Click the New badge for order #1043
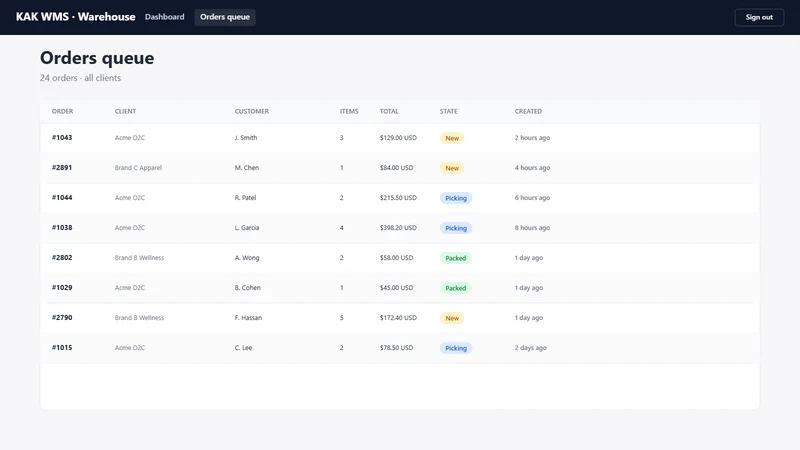 (x=452, y=138)
